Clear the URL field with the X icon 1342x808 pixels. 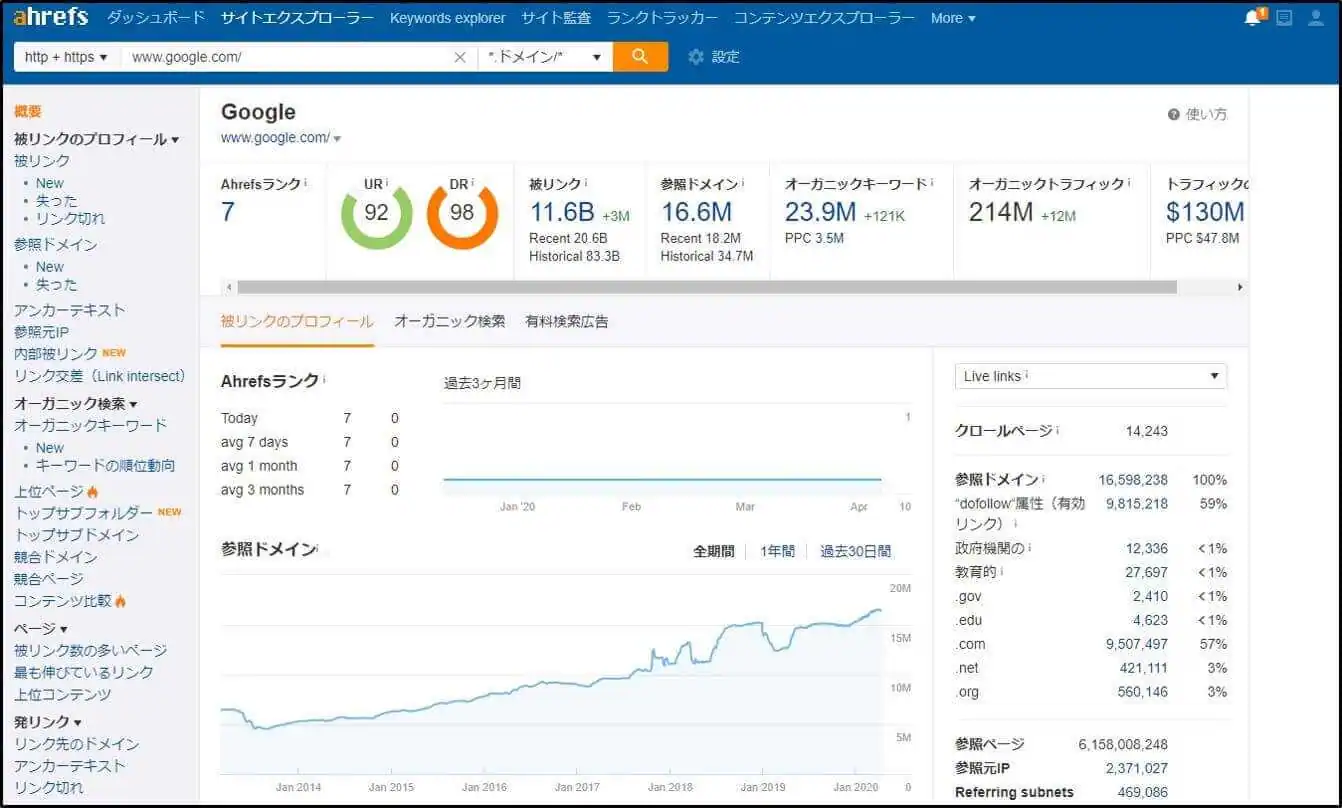pos(460,57)
